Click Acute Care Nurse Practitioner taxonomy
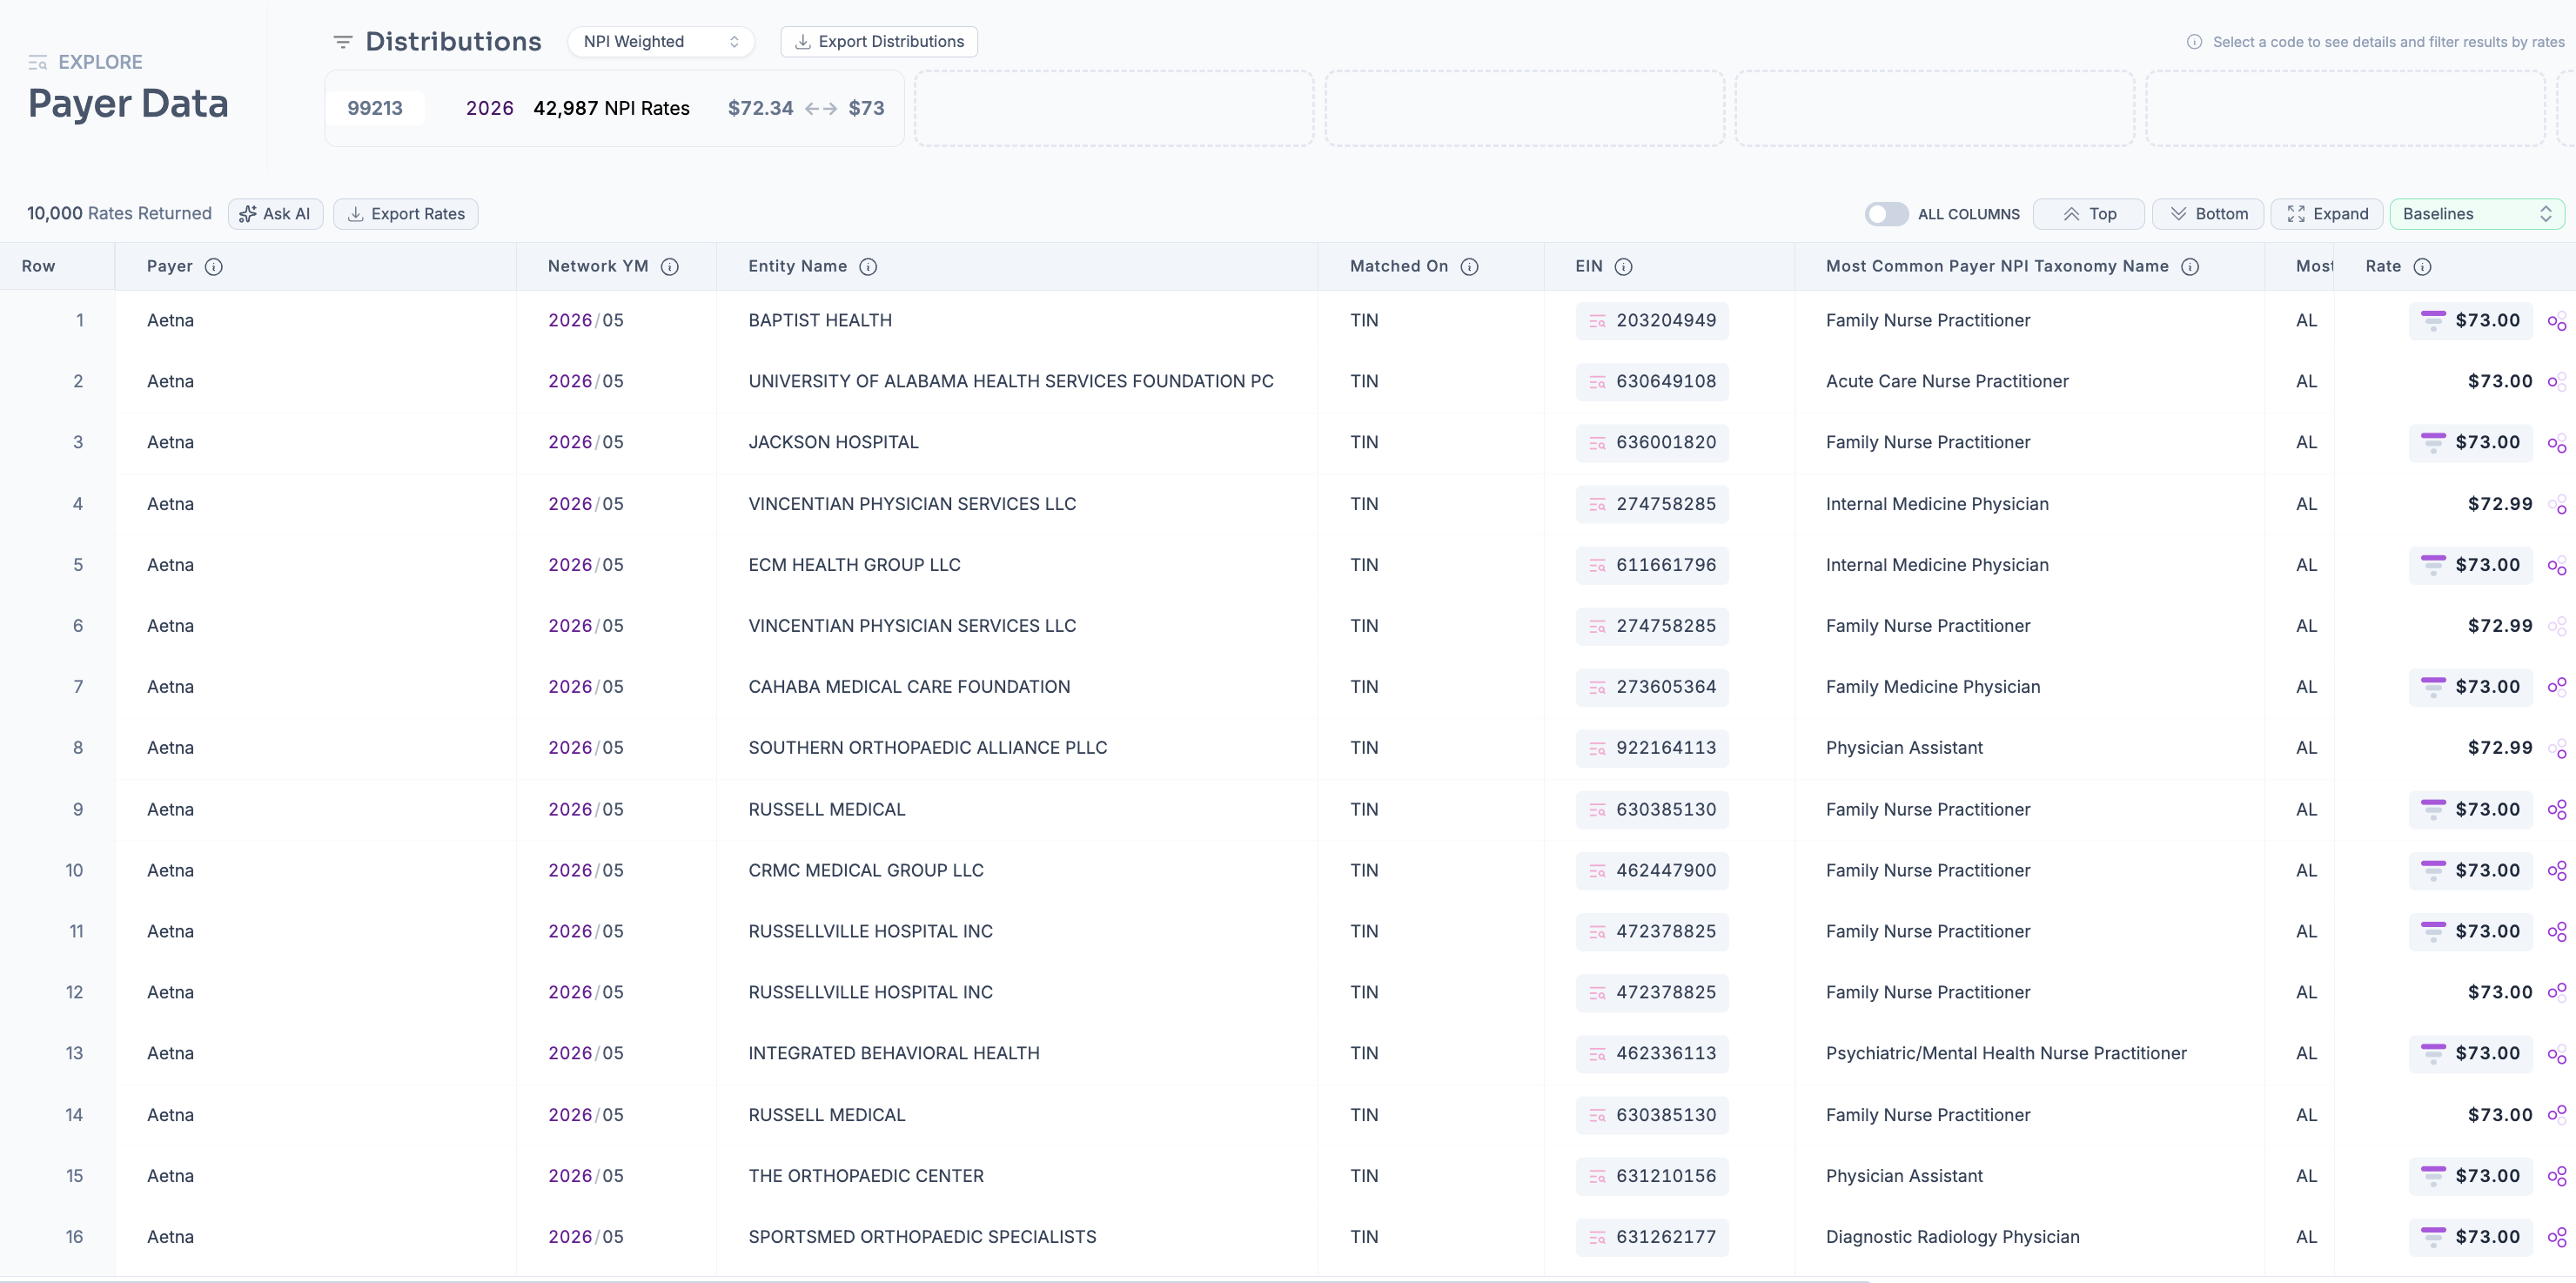This screenshot has width=2576, height=1283. pyautogui.click(x=1947, y=382)
